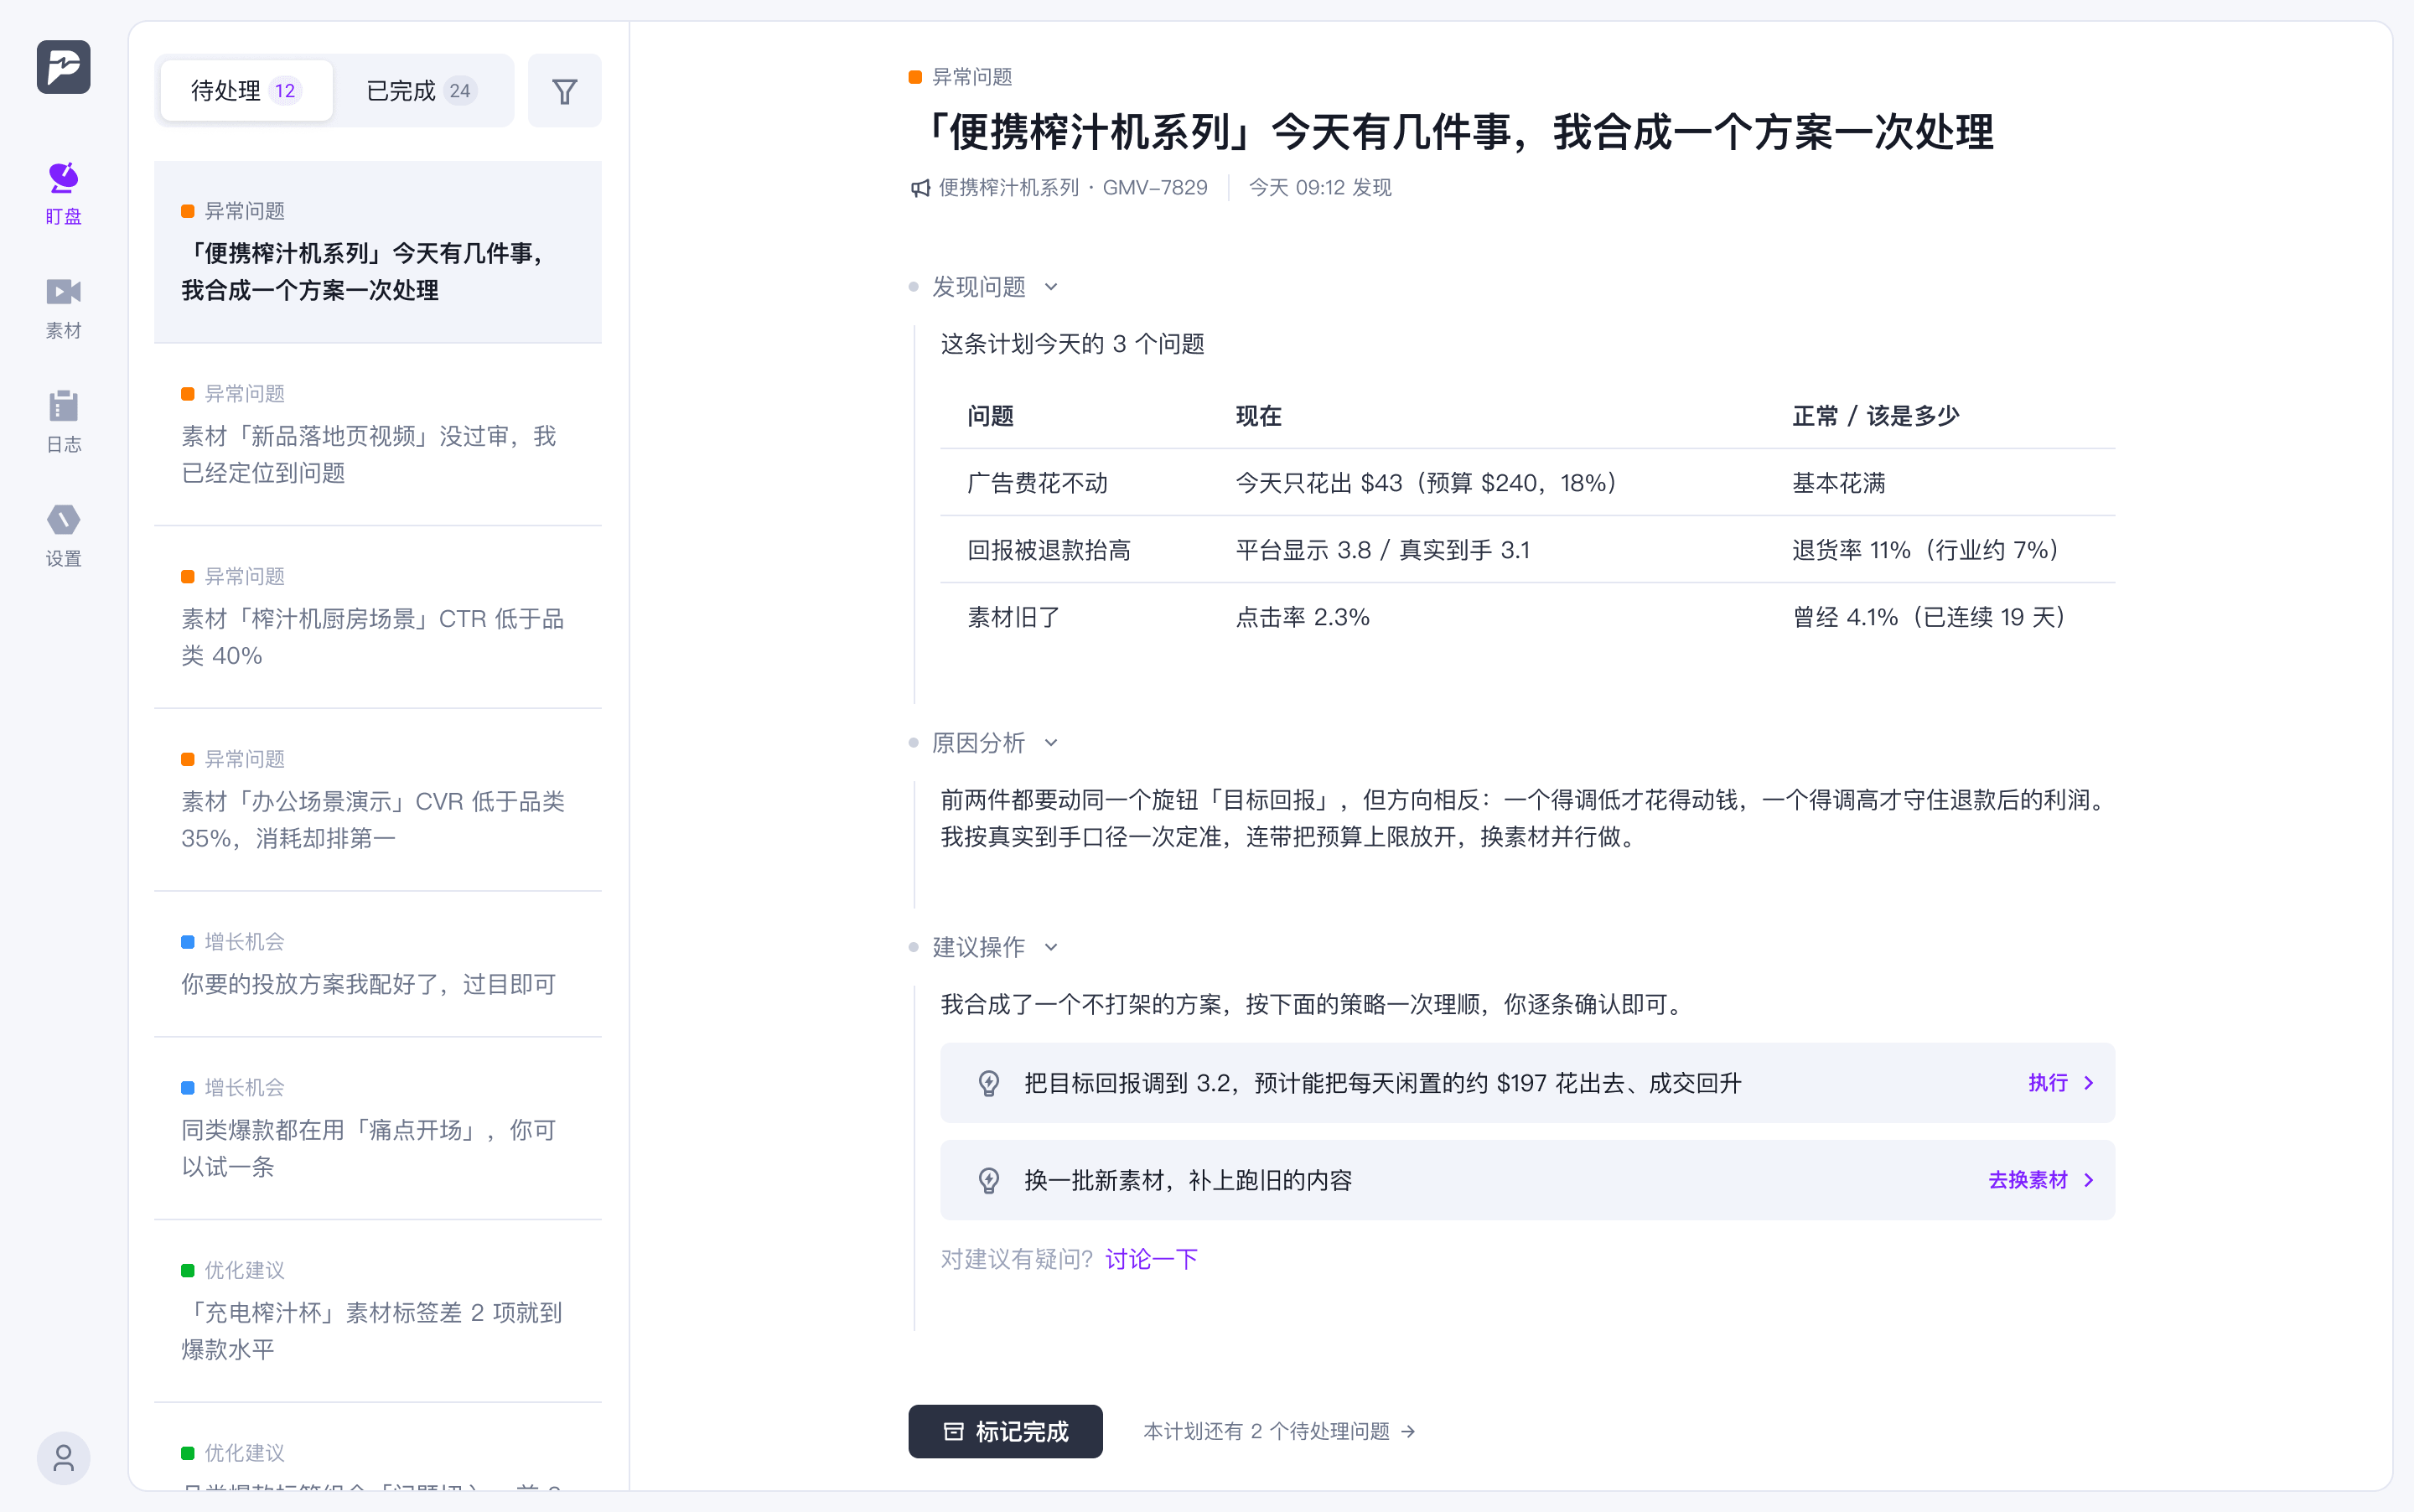
Task: Open the 素材 sidebar section
Action: tap(63, 308)
